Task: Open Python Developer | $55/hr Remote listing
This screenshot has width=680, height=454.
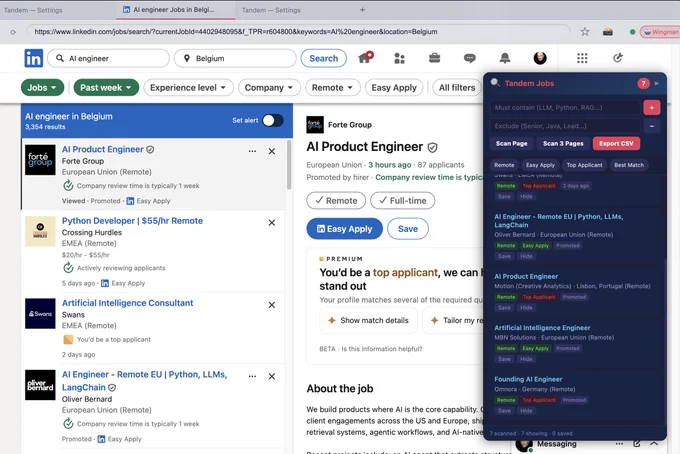Action: [132, 221]
